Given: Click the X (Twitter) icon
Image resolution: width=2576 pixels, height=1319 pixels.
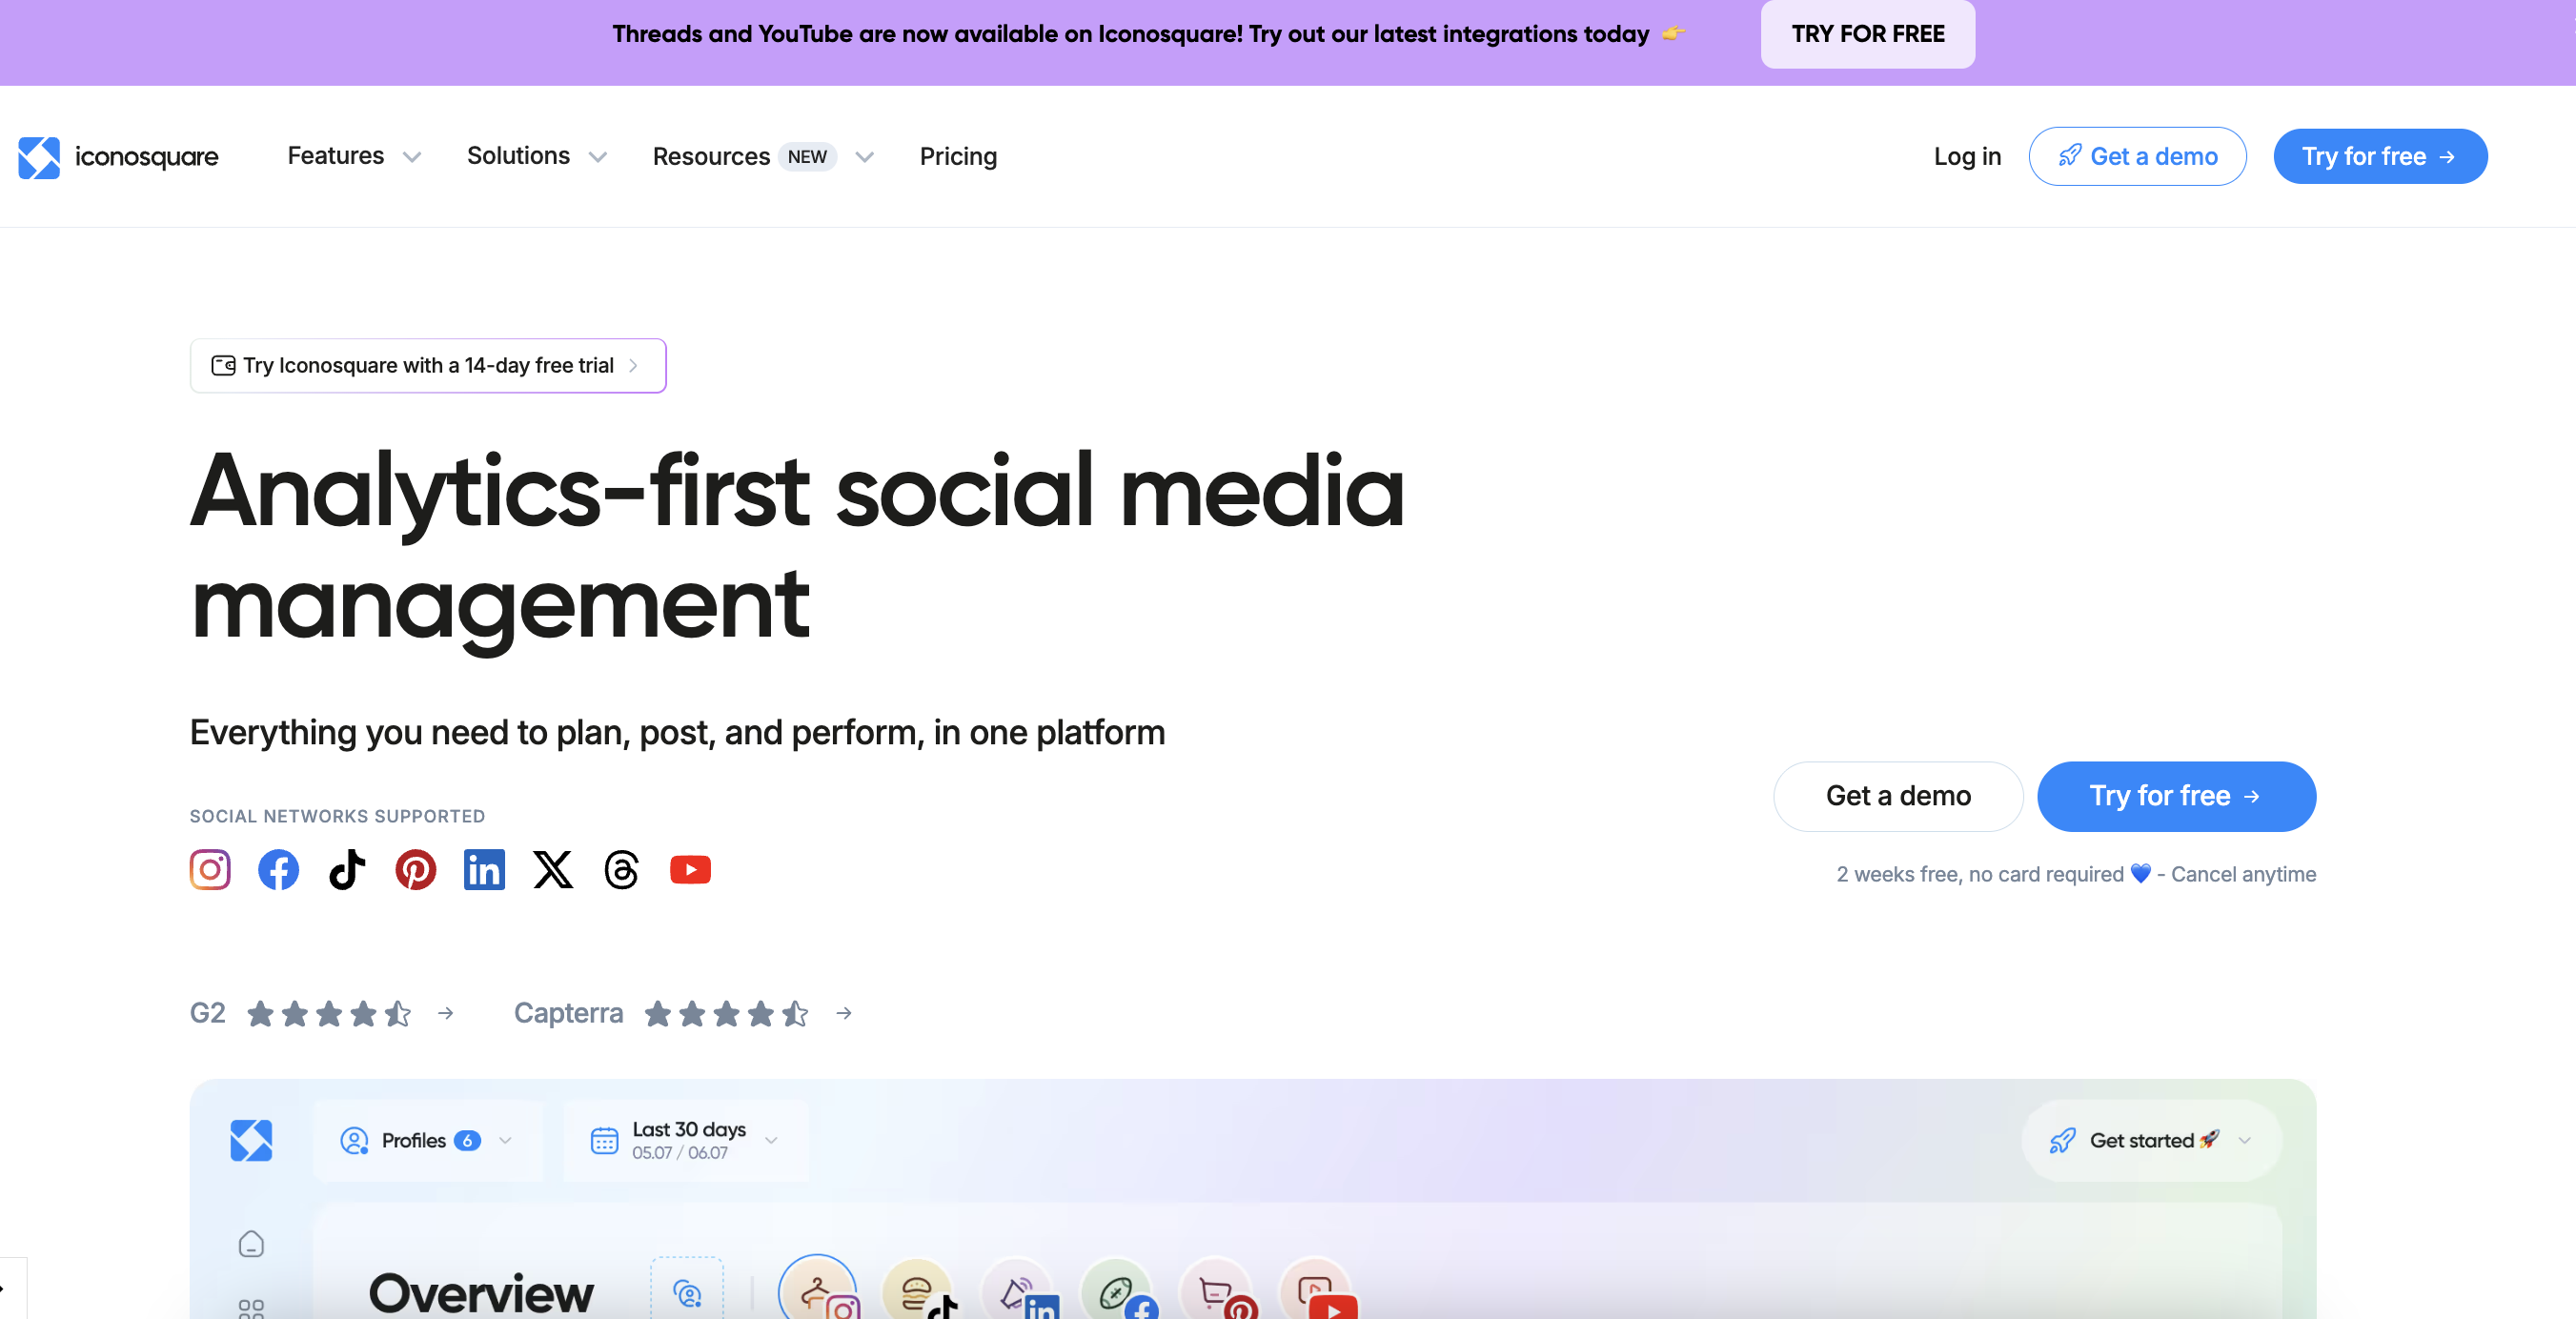Looking at the screenshot, I should click(553, 869).
